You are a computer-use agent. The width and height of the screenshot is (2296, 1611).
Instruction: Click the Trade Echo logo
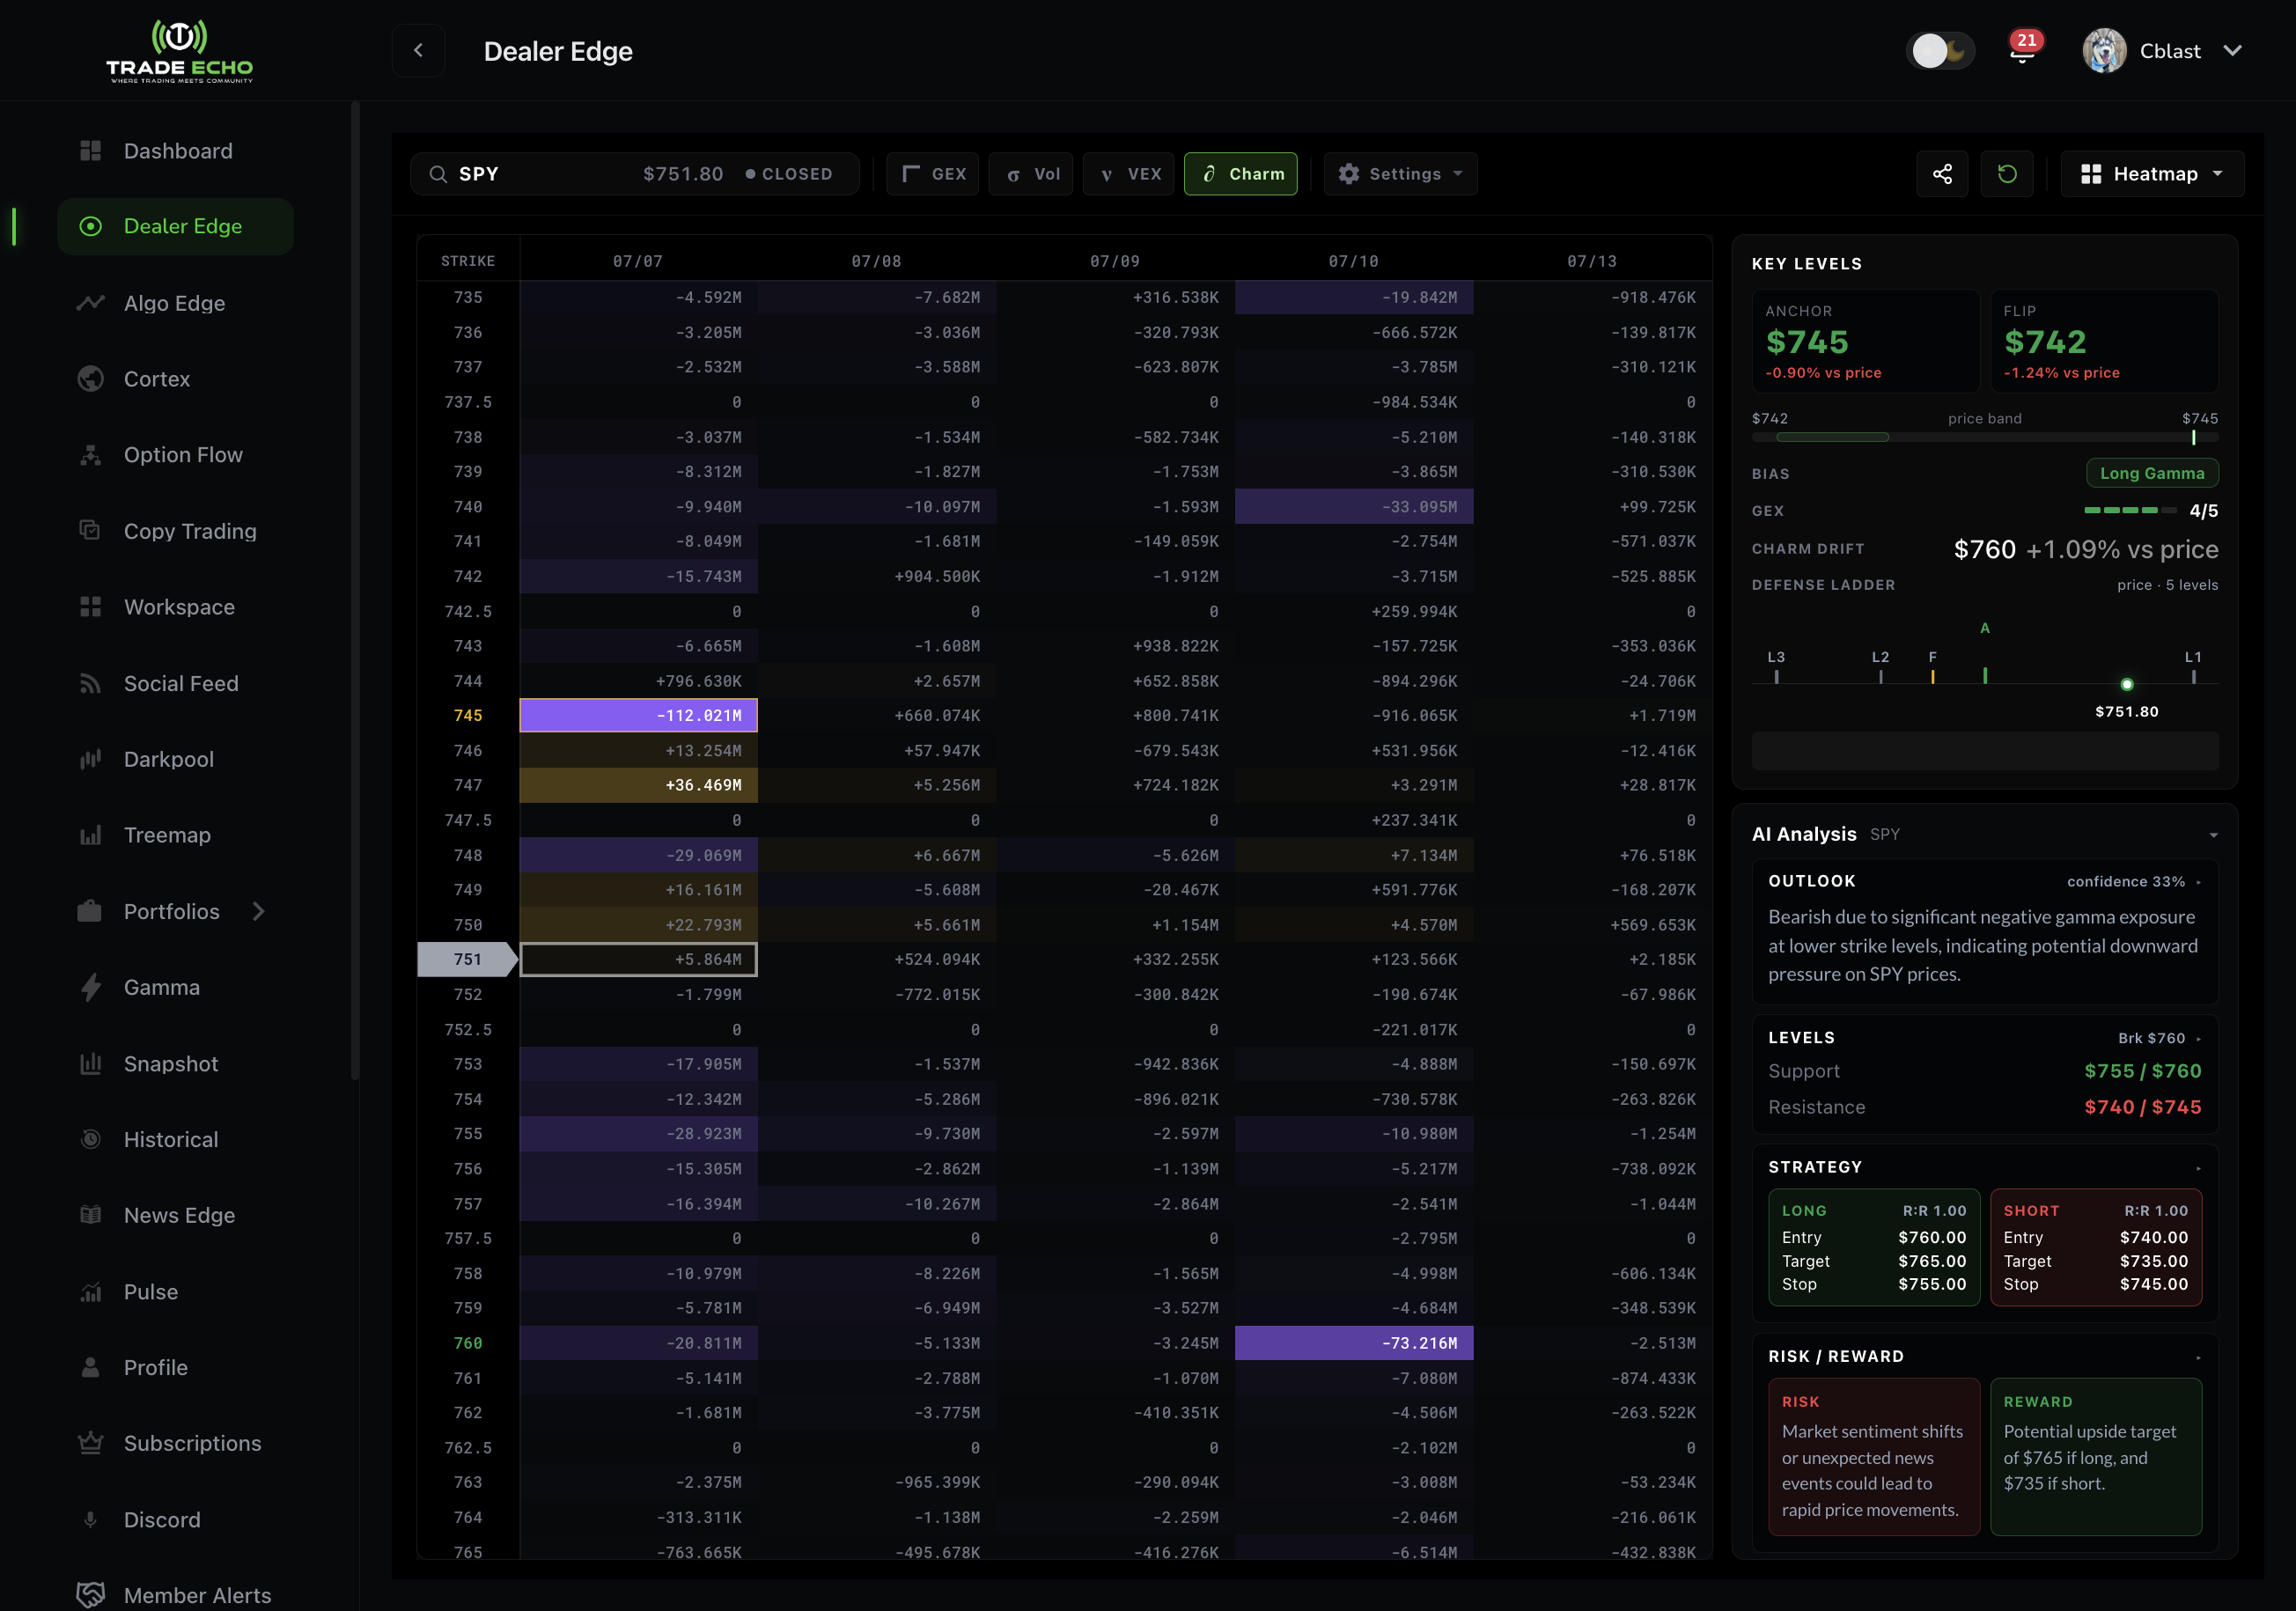tap(180, 51)
